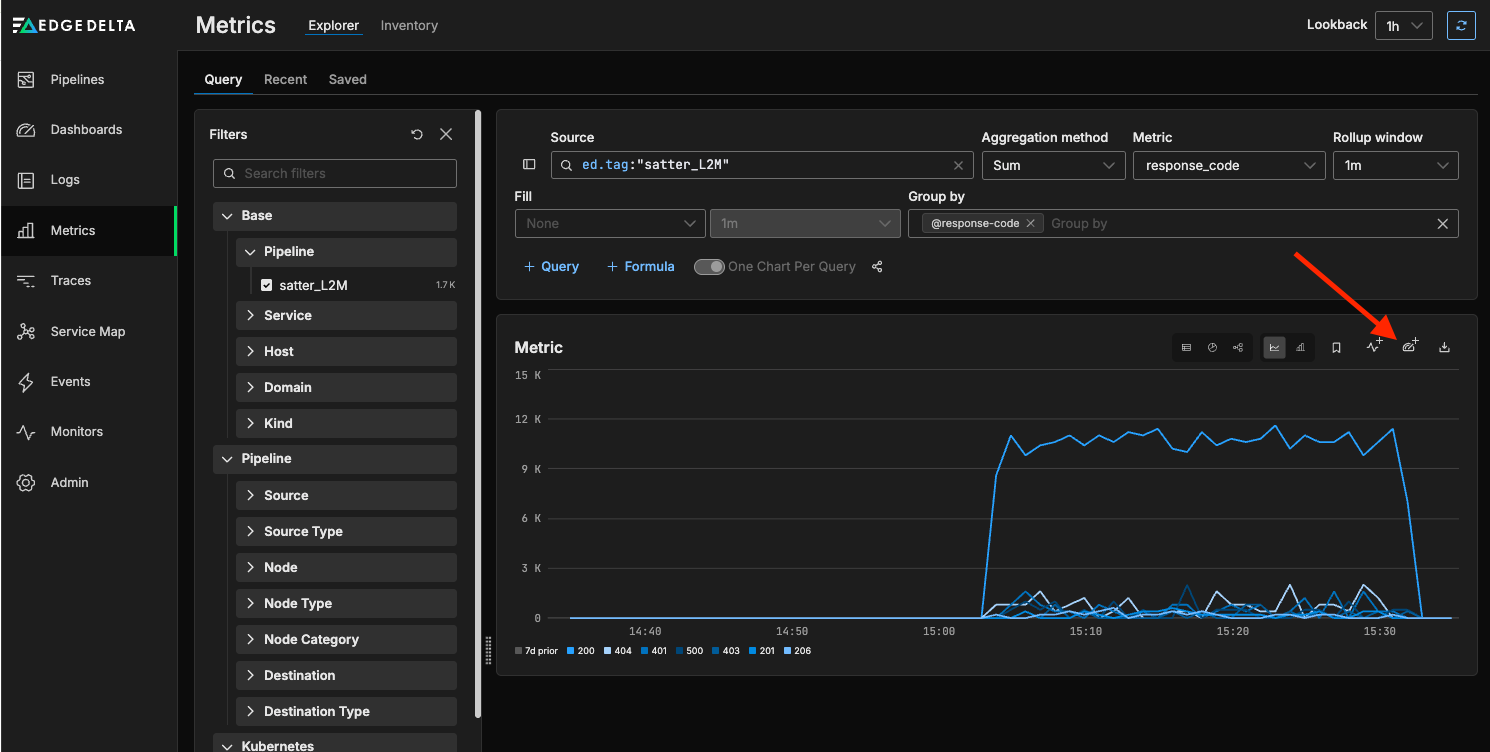This screenshot has width=1490, height=752.
Task: Switch chart to bar chart view
Action: [x=1300, y=347]
